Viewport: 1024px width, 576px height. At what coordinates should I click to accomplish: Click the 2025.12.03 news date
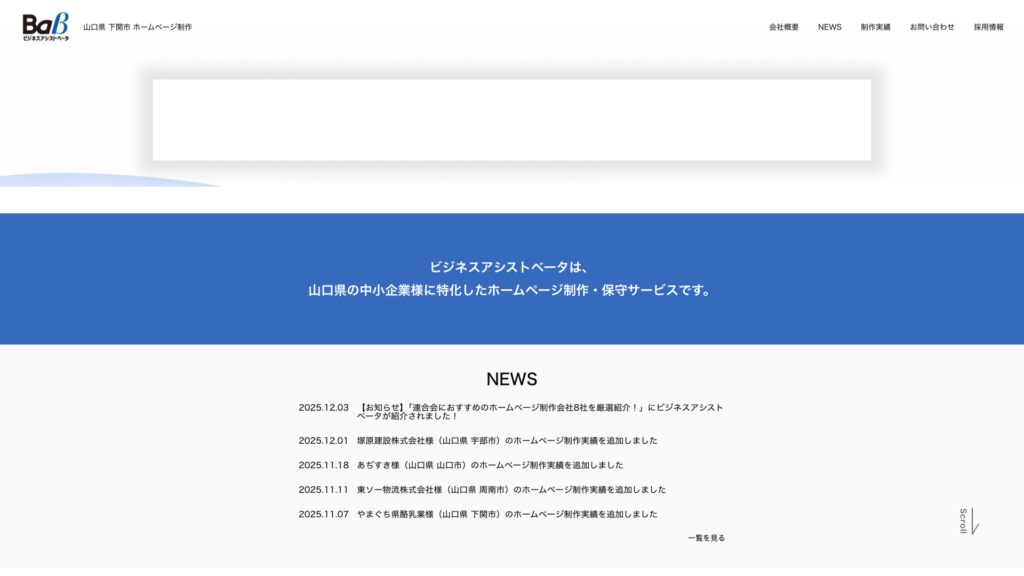coord(323,407)
